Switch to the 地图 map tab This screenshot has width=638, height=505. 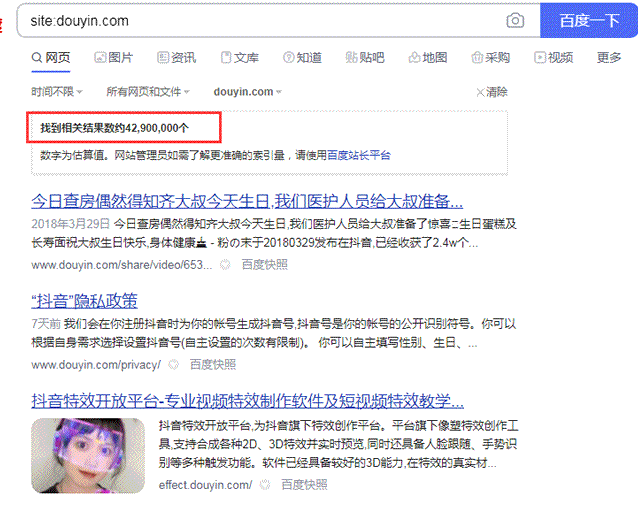pyautogui.click(x=427, y=58)
